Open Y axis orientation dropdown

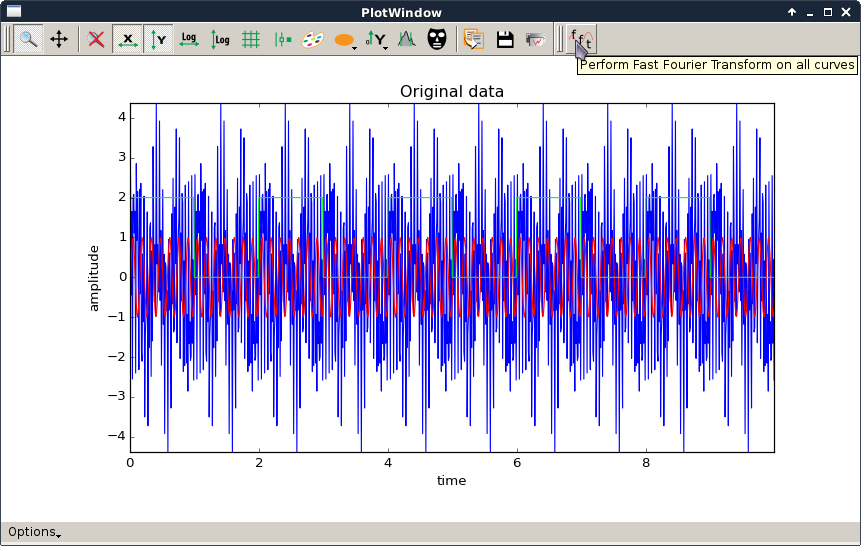tap(376, 40)
